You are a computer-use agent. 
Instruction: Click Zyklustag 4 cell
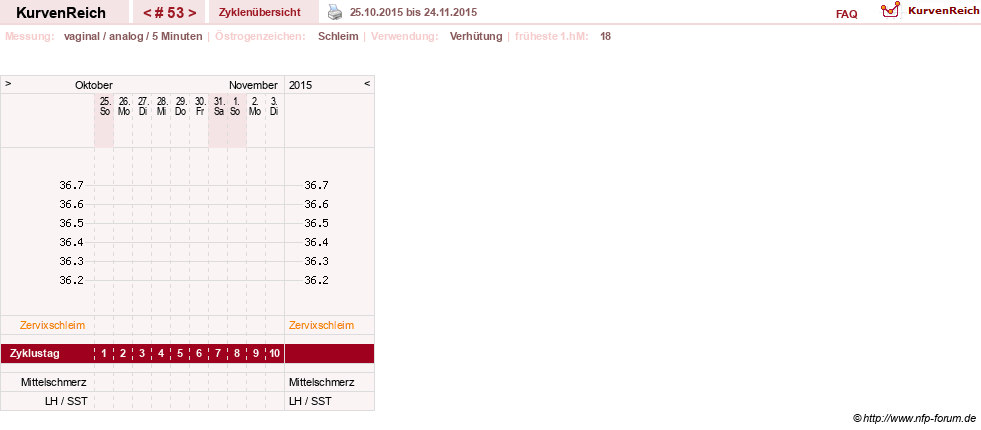coord(161,354)
